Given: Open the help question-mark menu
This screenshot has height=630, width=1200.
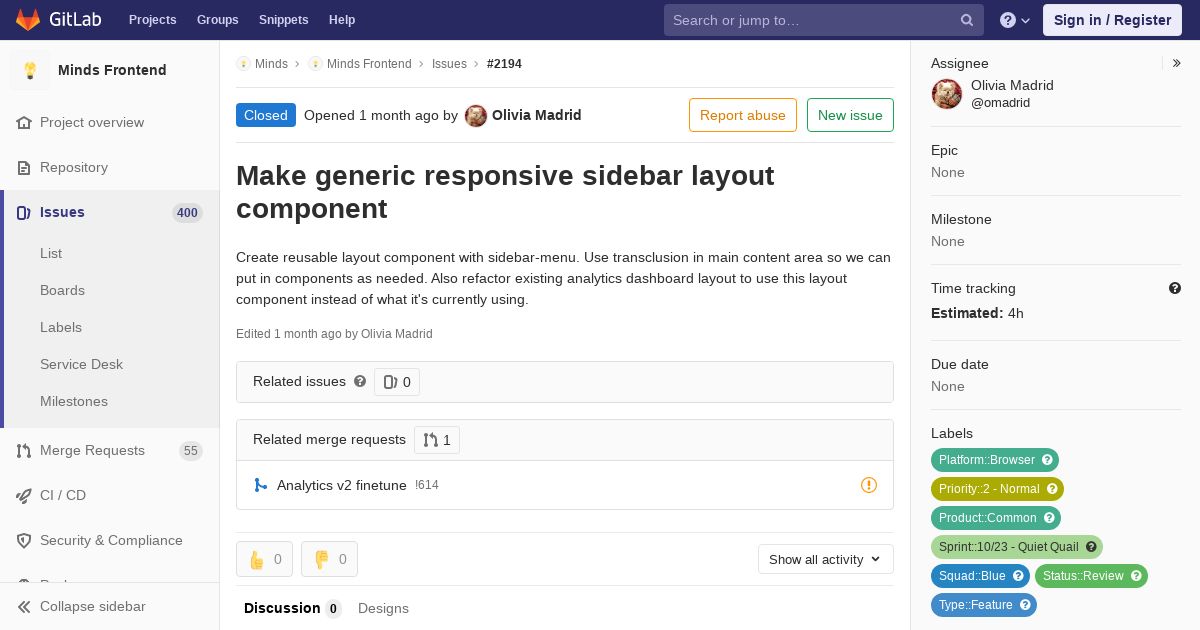Looking at the screenshot, I should (x=1015, y=20).
